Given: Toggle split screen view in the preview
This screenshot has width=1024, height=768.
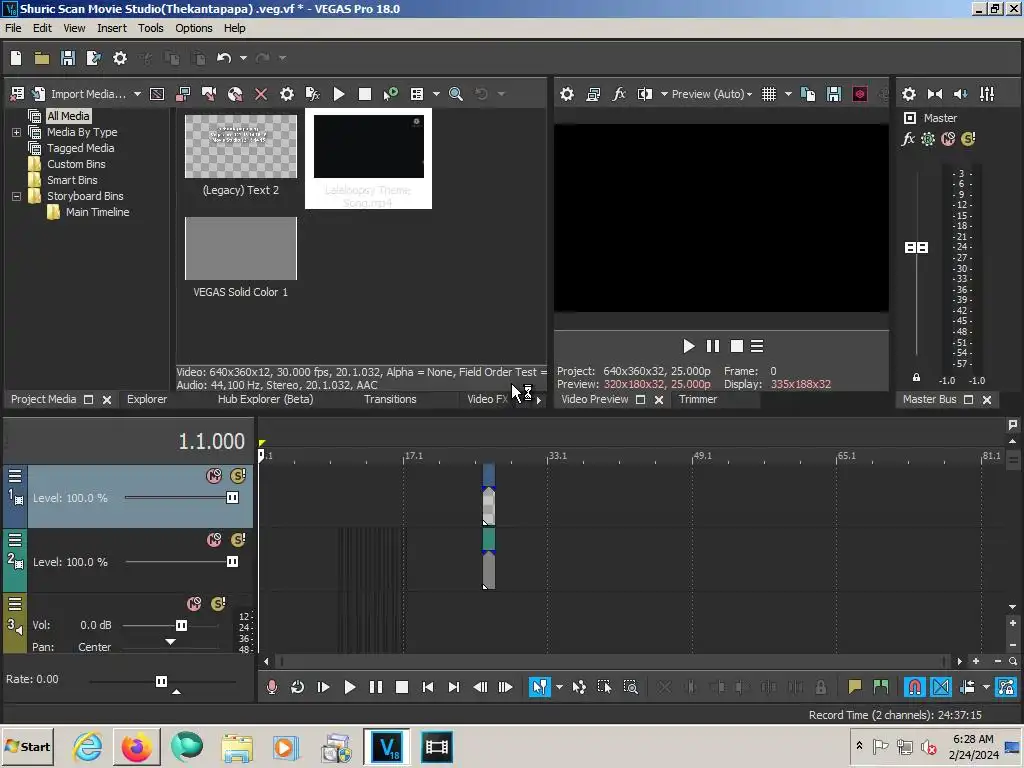Looking at the screenshot, I should click(645, 94).
